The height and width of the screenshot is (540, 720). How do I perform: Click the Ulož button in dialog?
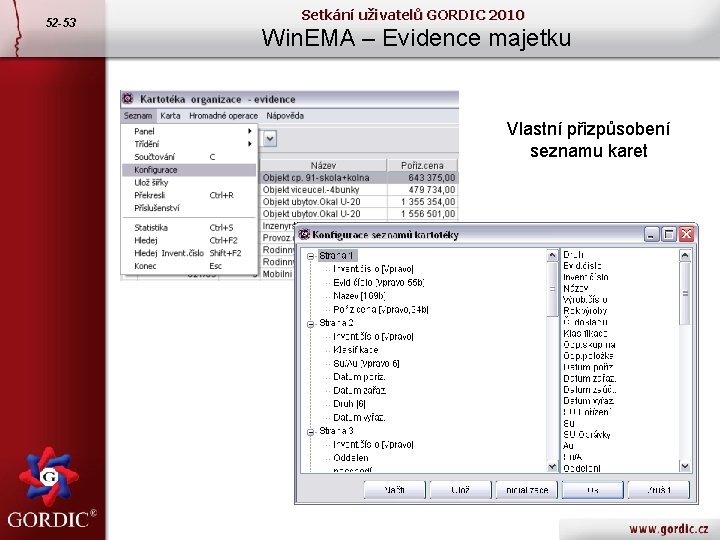pyautogui.click(x=461, y=490)
